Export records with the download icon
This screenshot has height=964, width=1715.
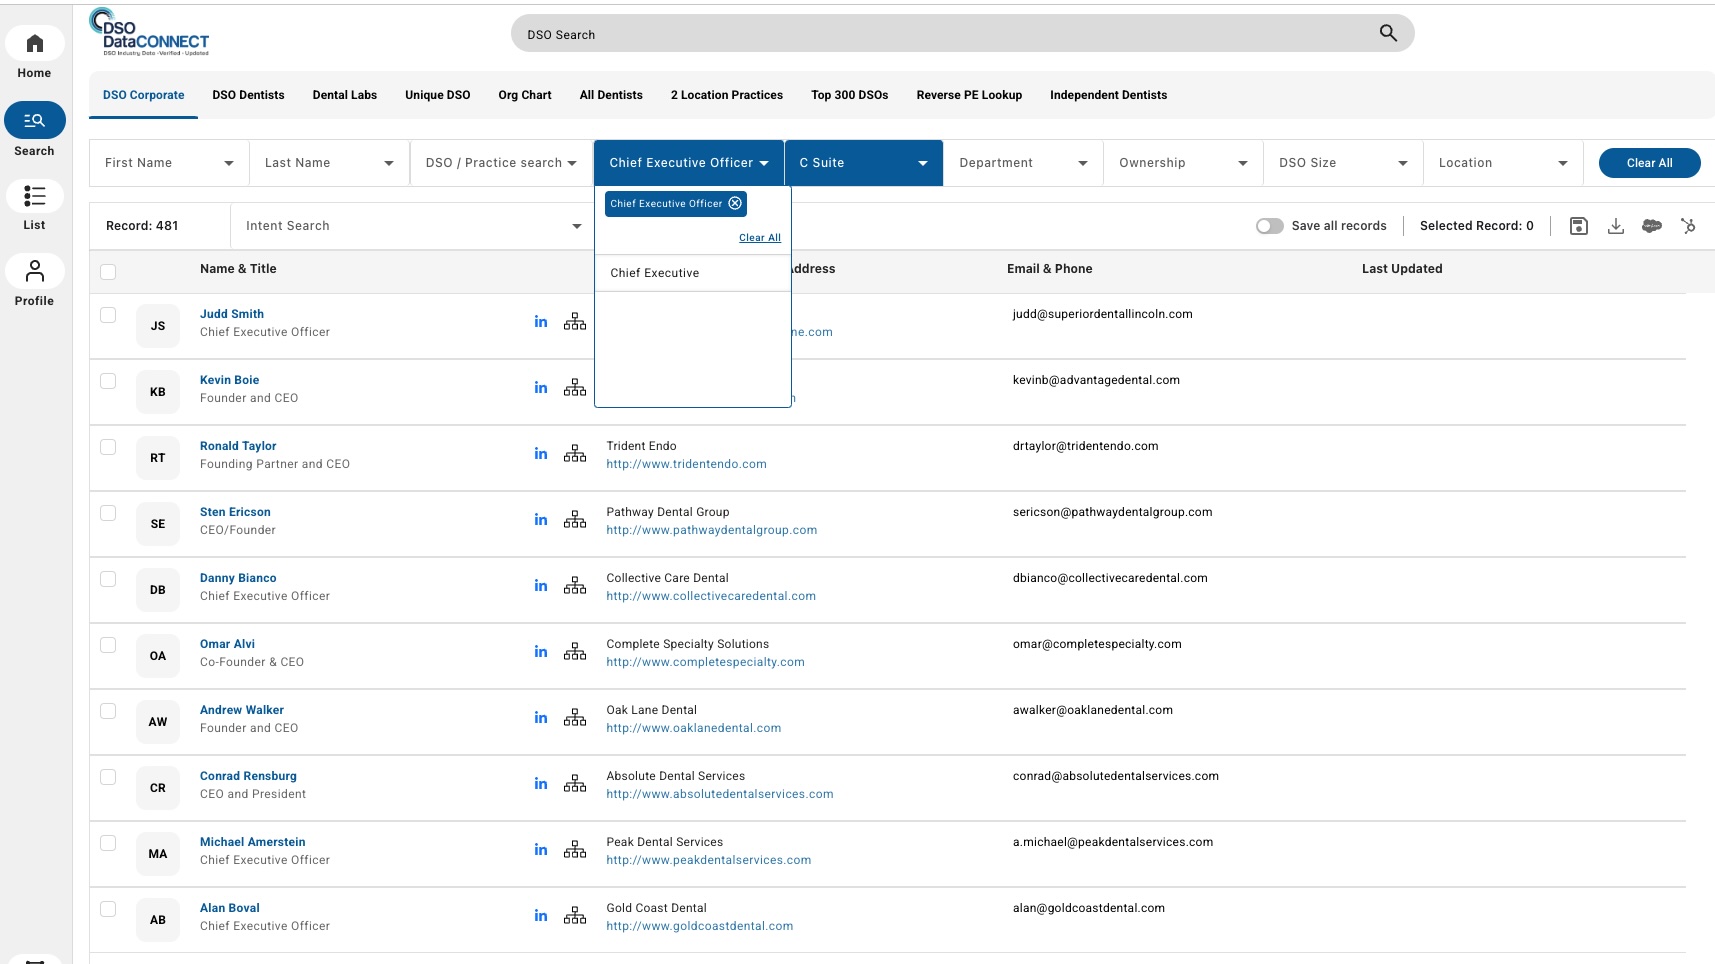(1616, 226)
